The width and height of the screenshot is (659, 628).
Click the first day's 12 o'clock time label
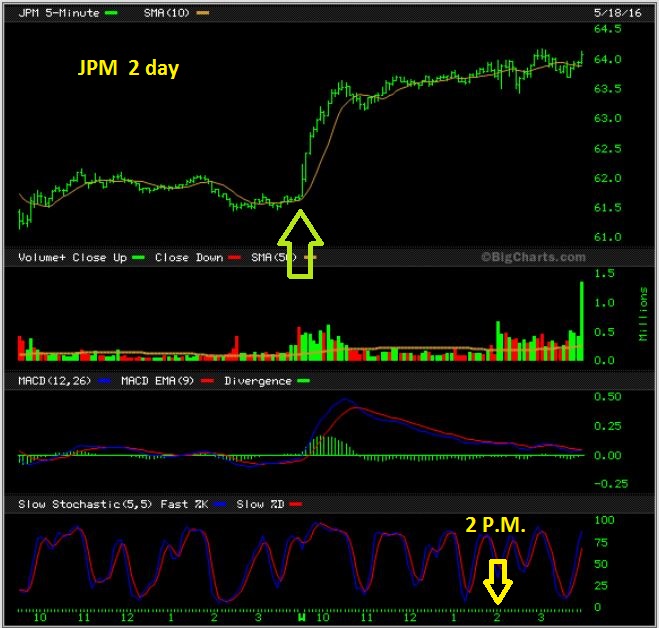pyautogui.click(x=127, y=617)
